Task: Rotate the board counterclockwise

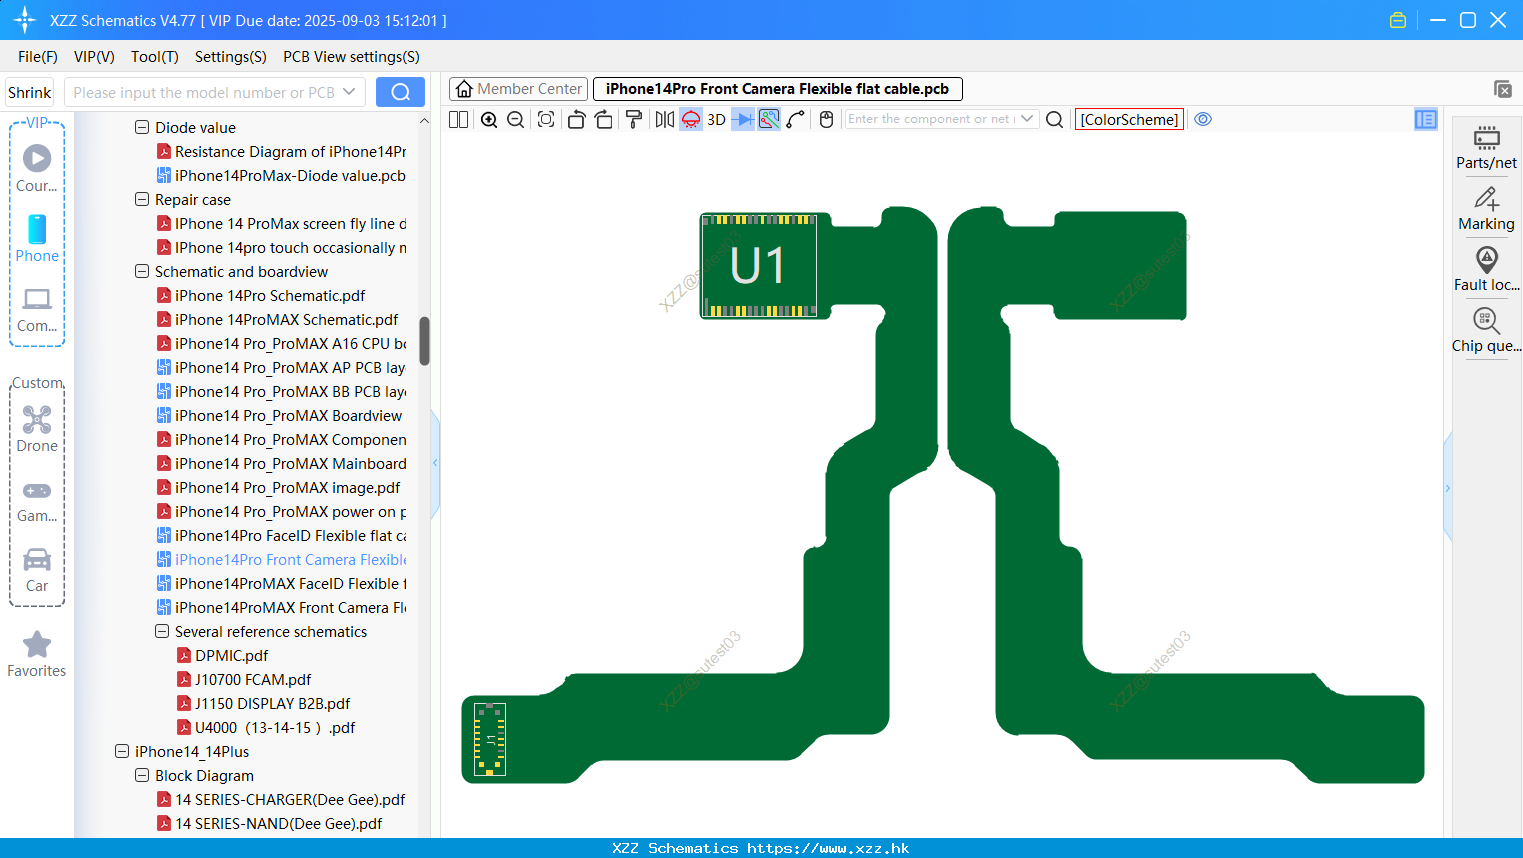Action: coord(576,119)
